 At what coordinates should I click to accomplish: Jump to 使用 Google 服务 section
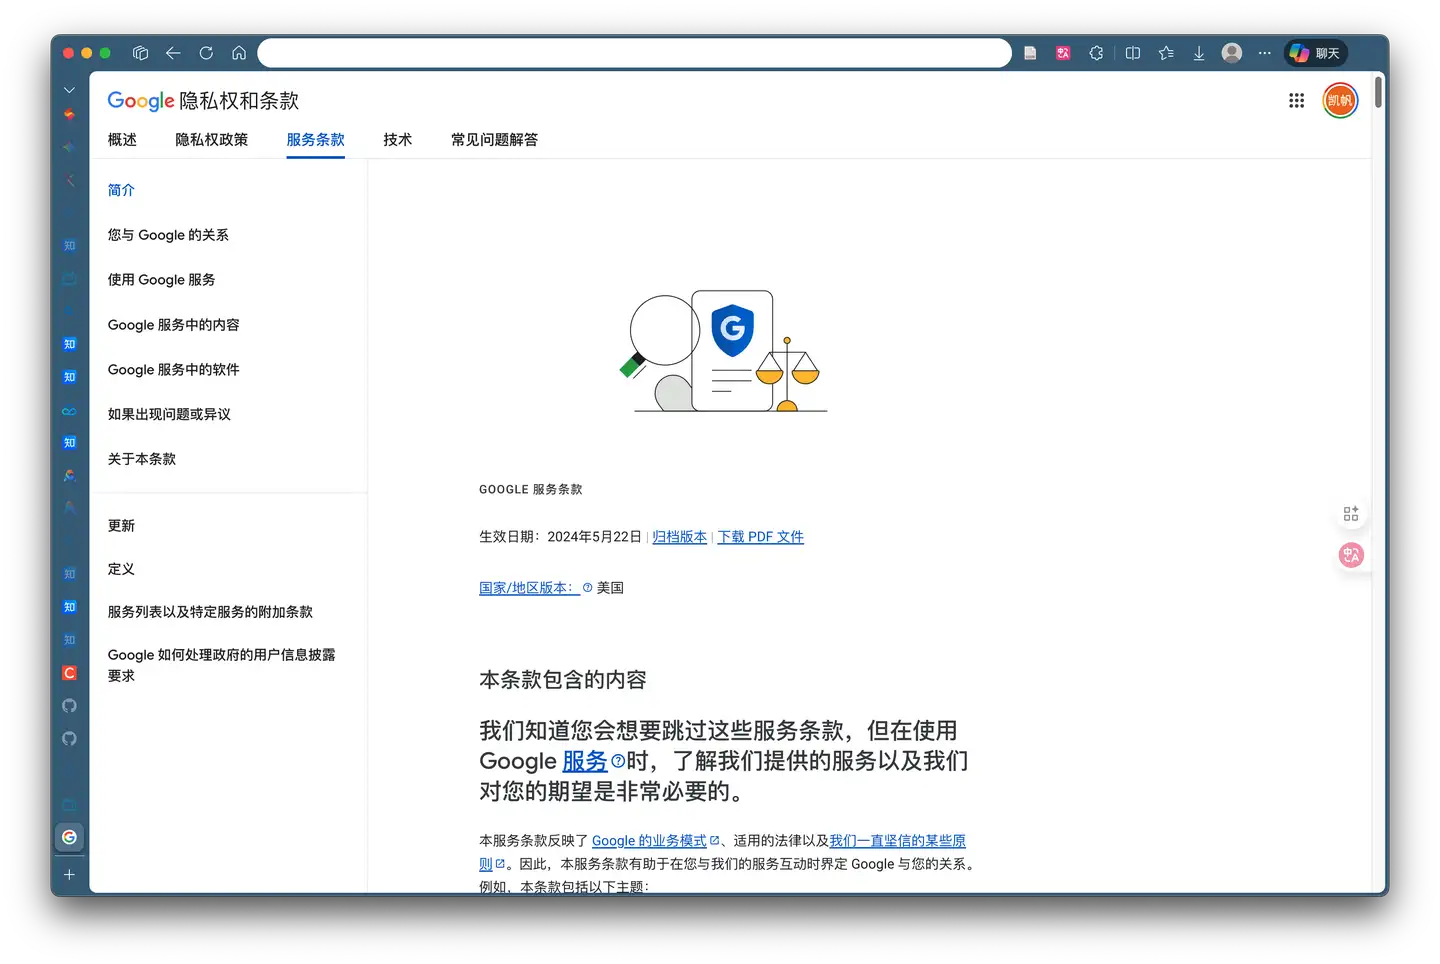pos(161,280)
